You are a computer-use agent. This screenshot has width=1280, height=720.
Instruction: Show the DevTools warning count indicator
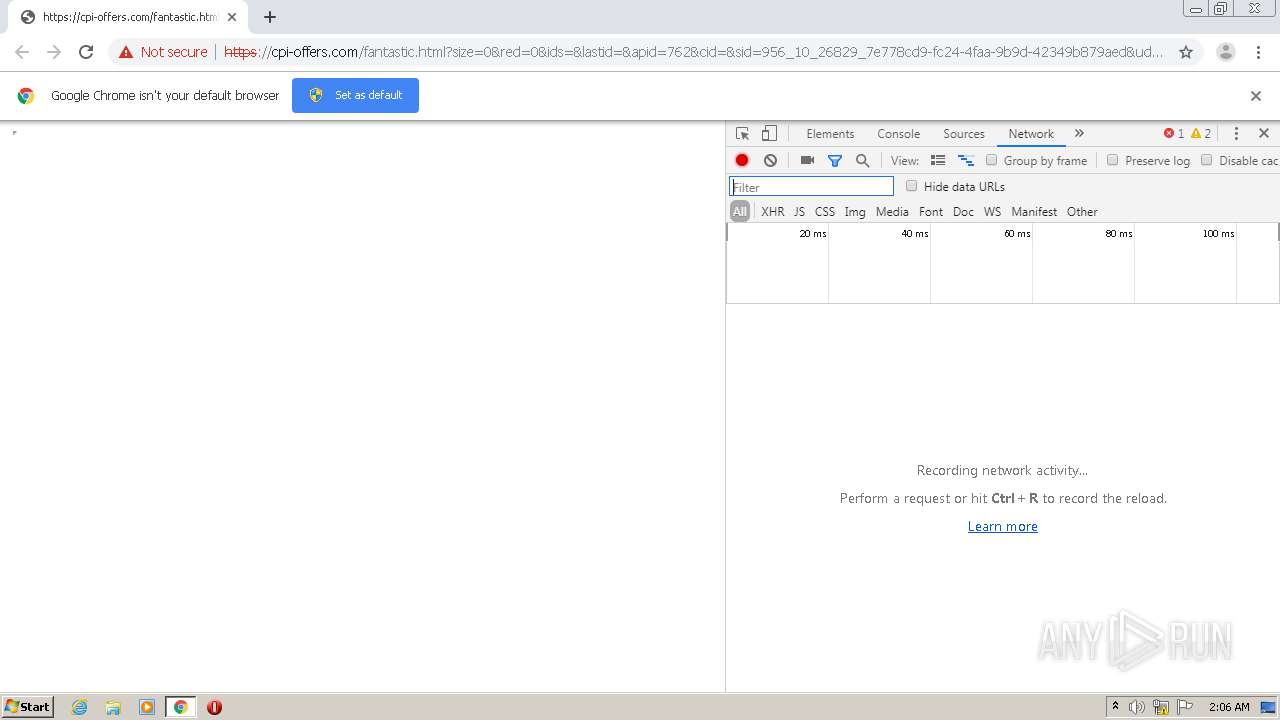pyautogui.click(x=1201, y=134)
